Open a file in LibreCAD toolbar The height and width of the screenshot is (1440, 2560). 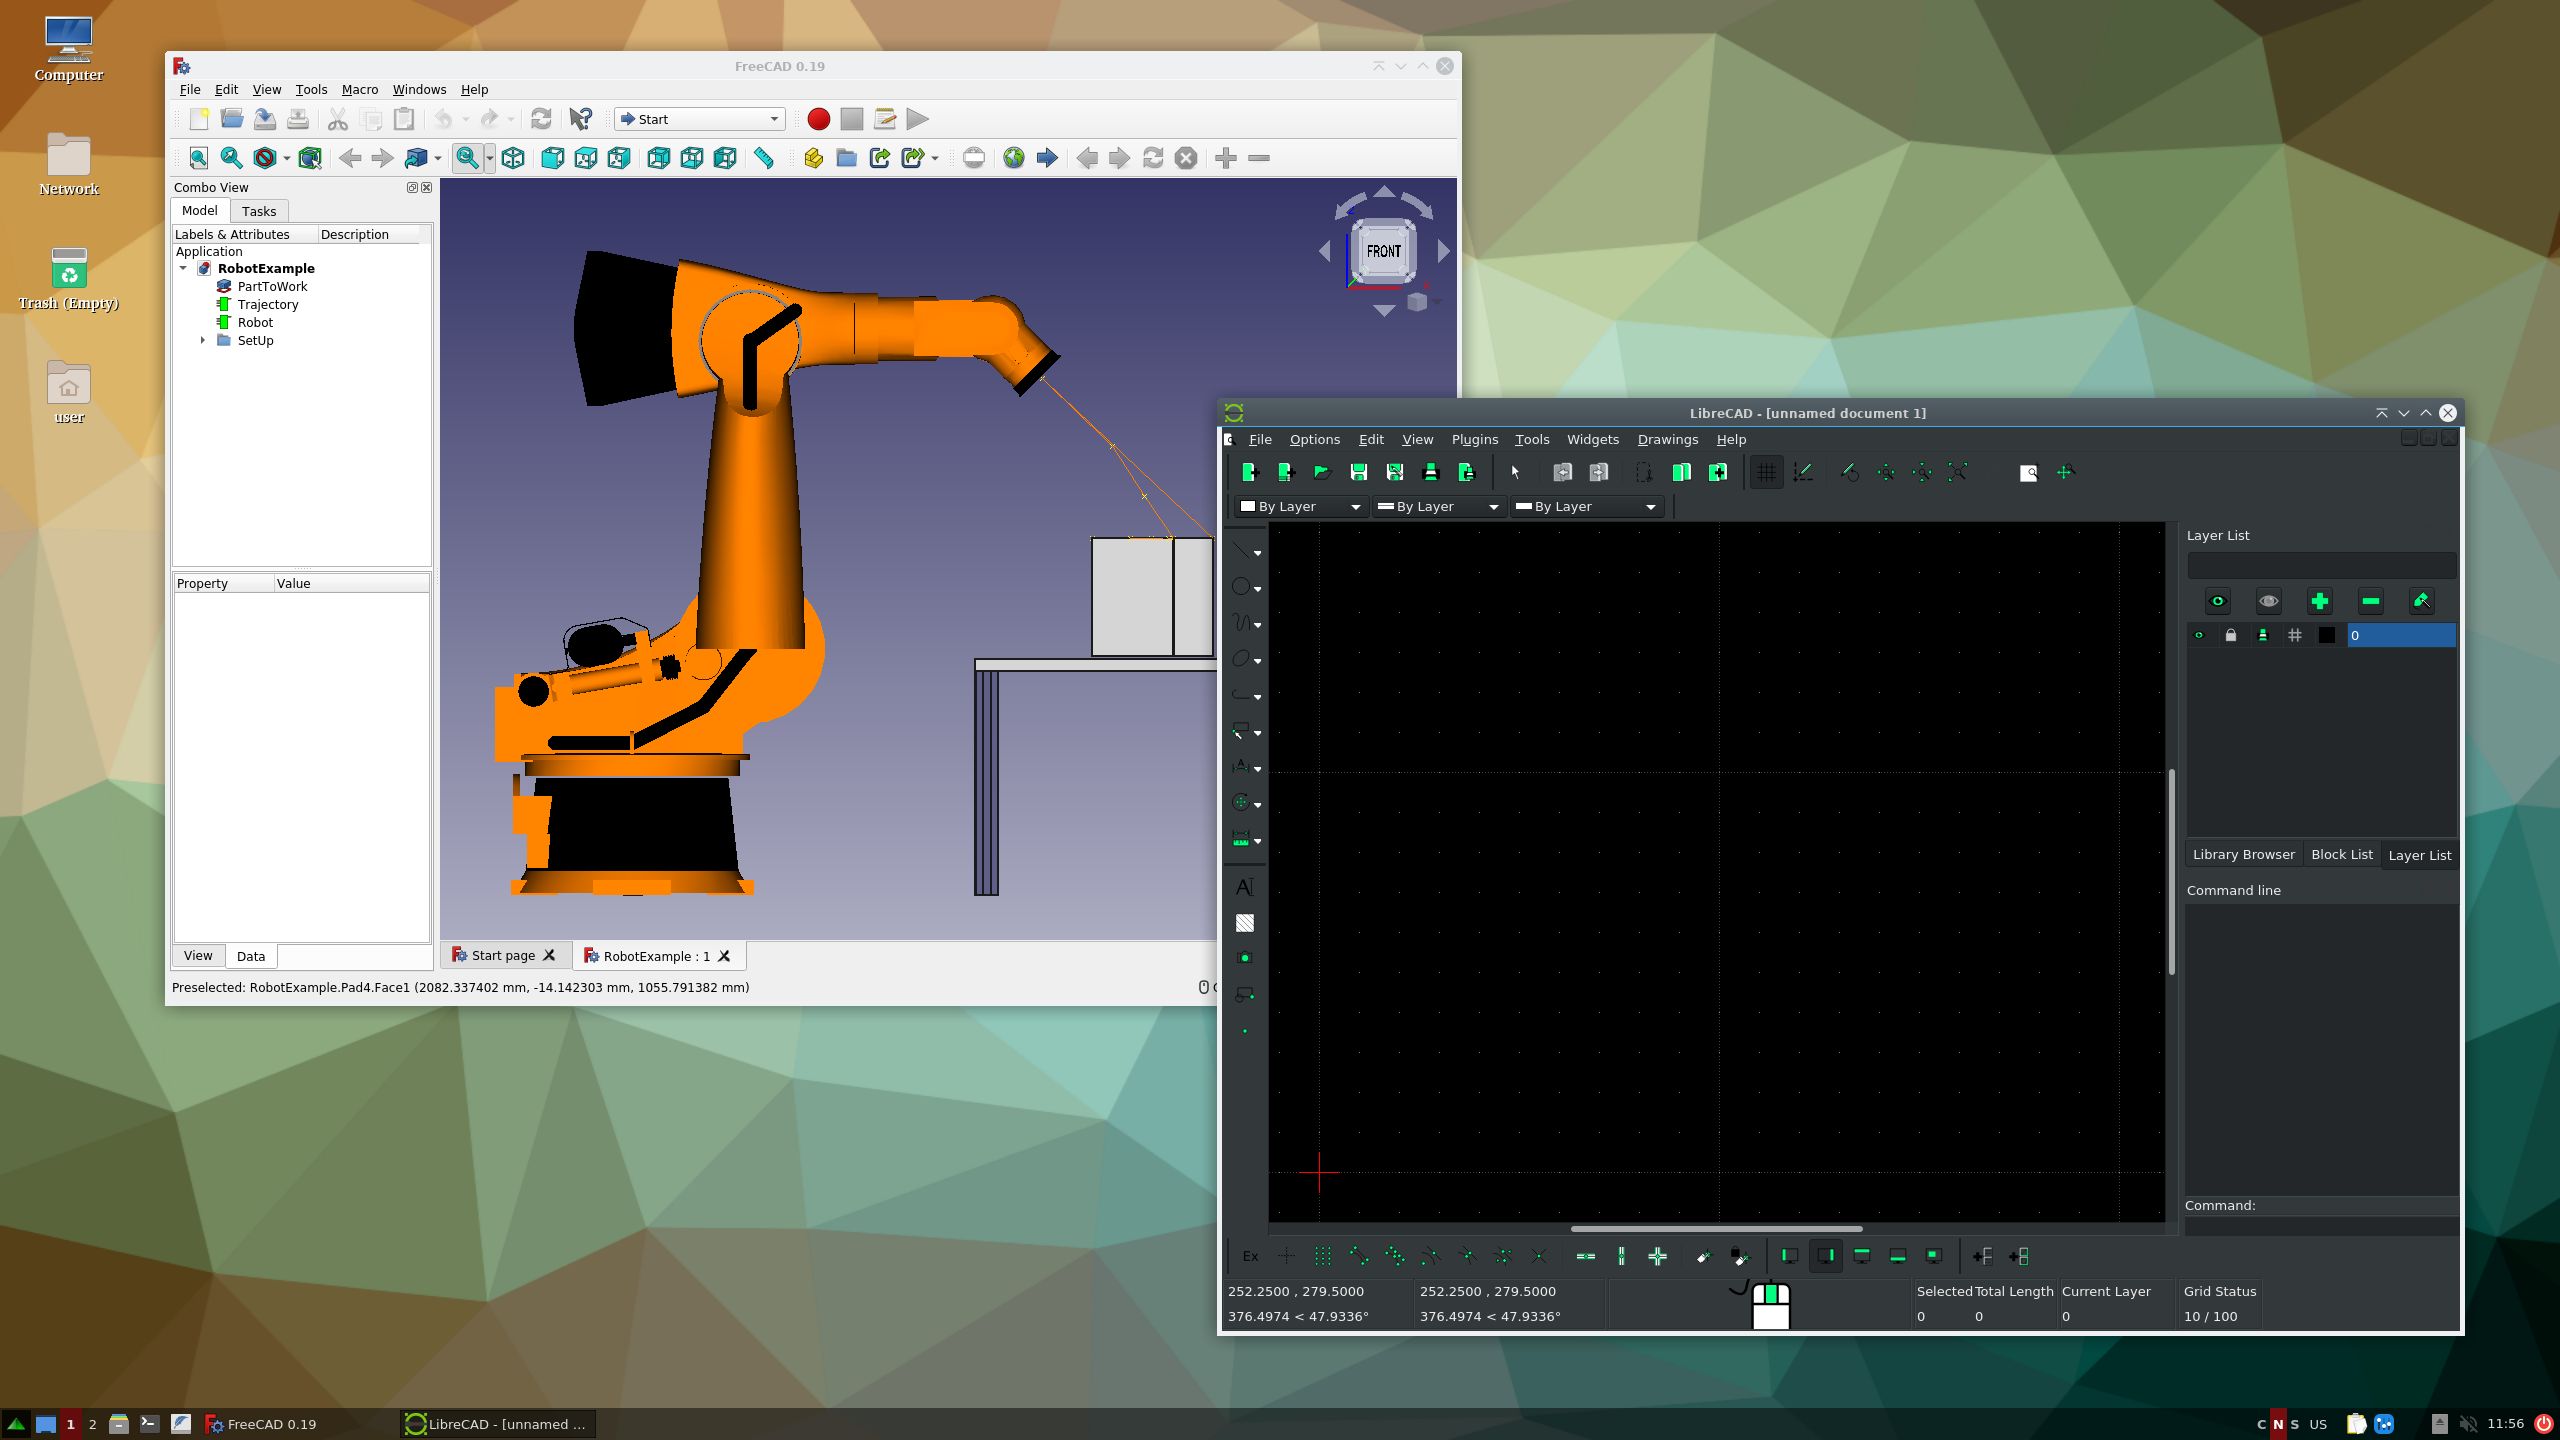[1322, 472]
